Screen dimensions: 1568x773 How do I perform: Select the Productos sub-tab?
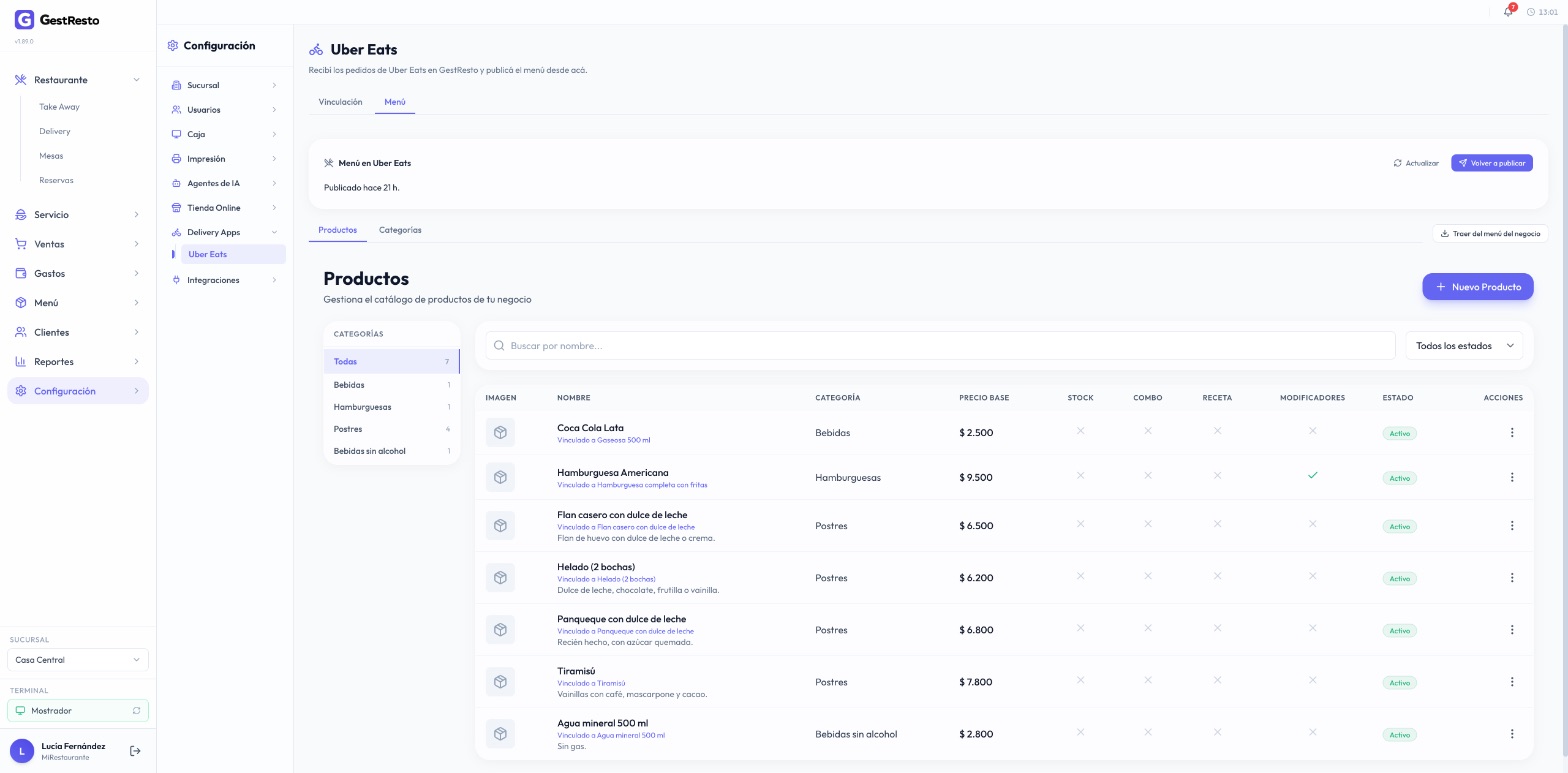pyautogui.click(x=338, y=230)
